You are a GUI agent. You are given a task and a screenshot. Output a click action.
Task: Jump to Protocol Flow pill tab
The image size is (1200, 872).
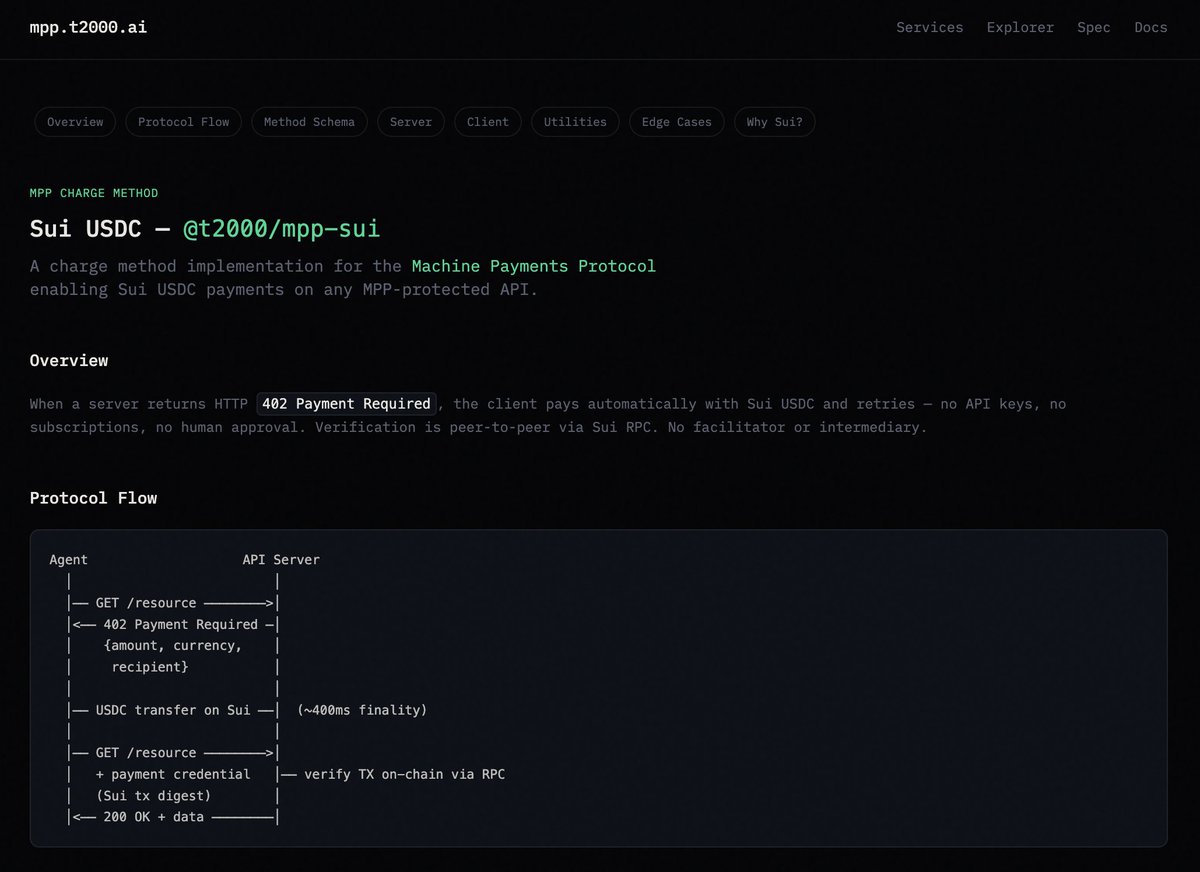[184, 122]
